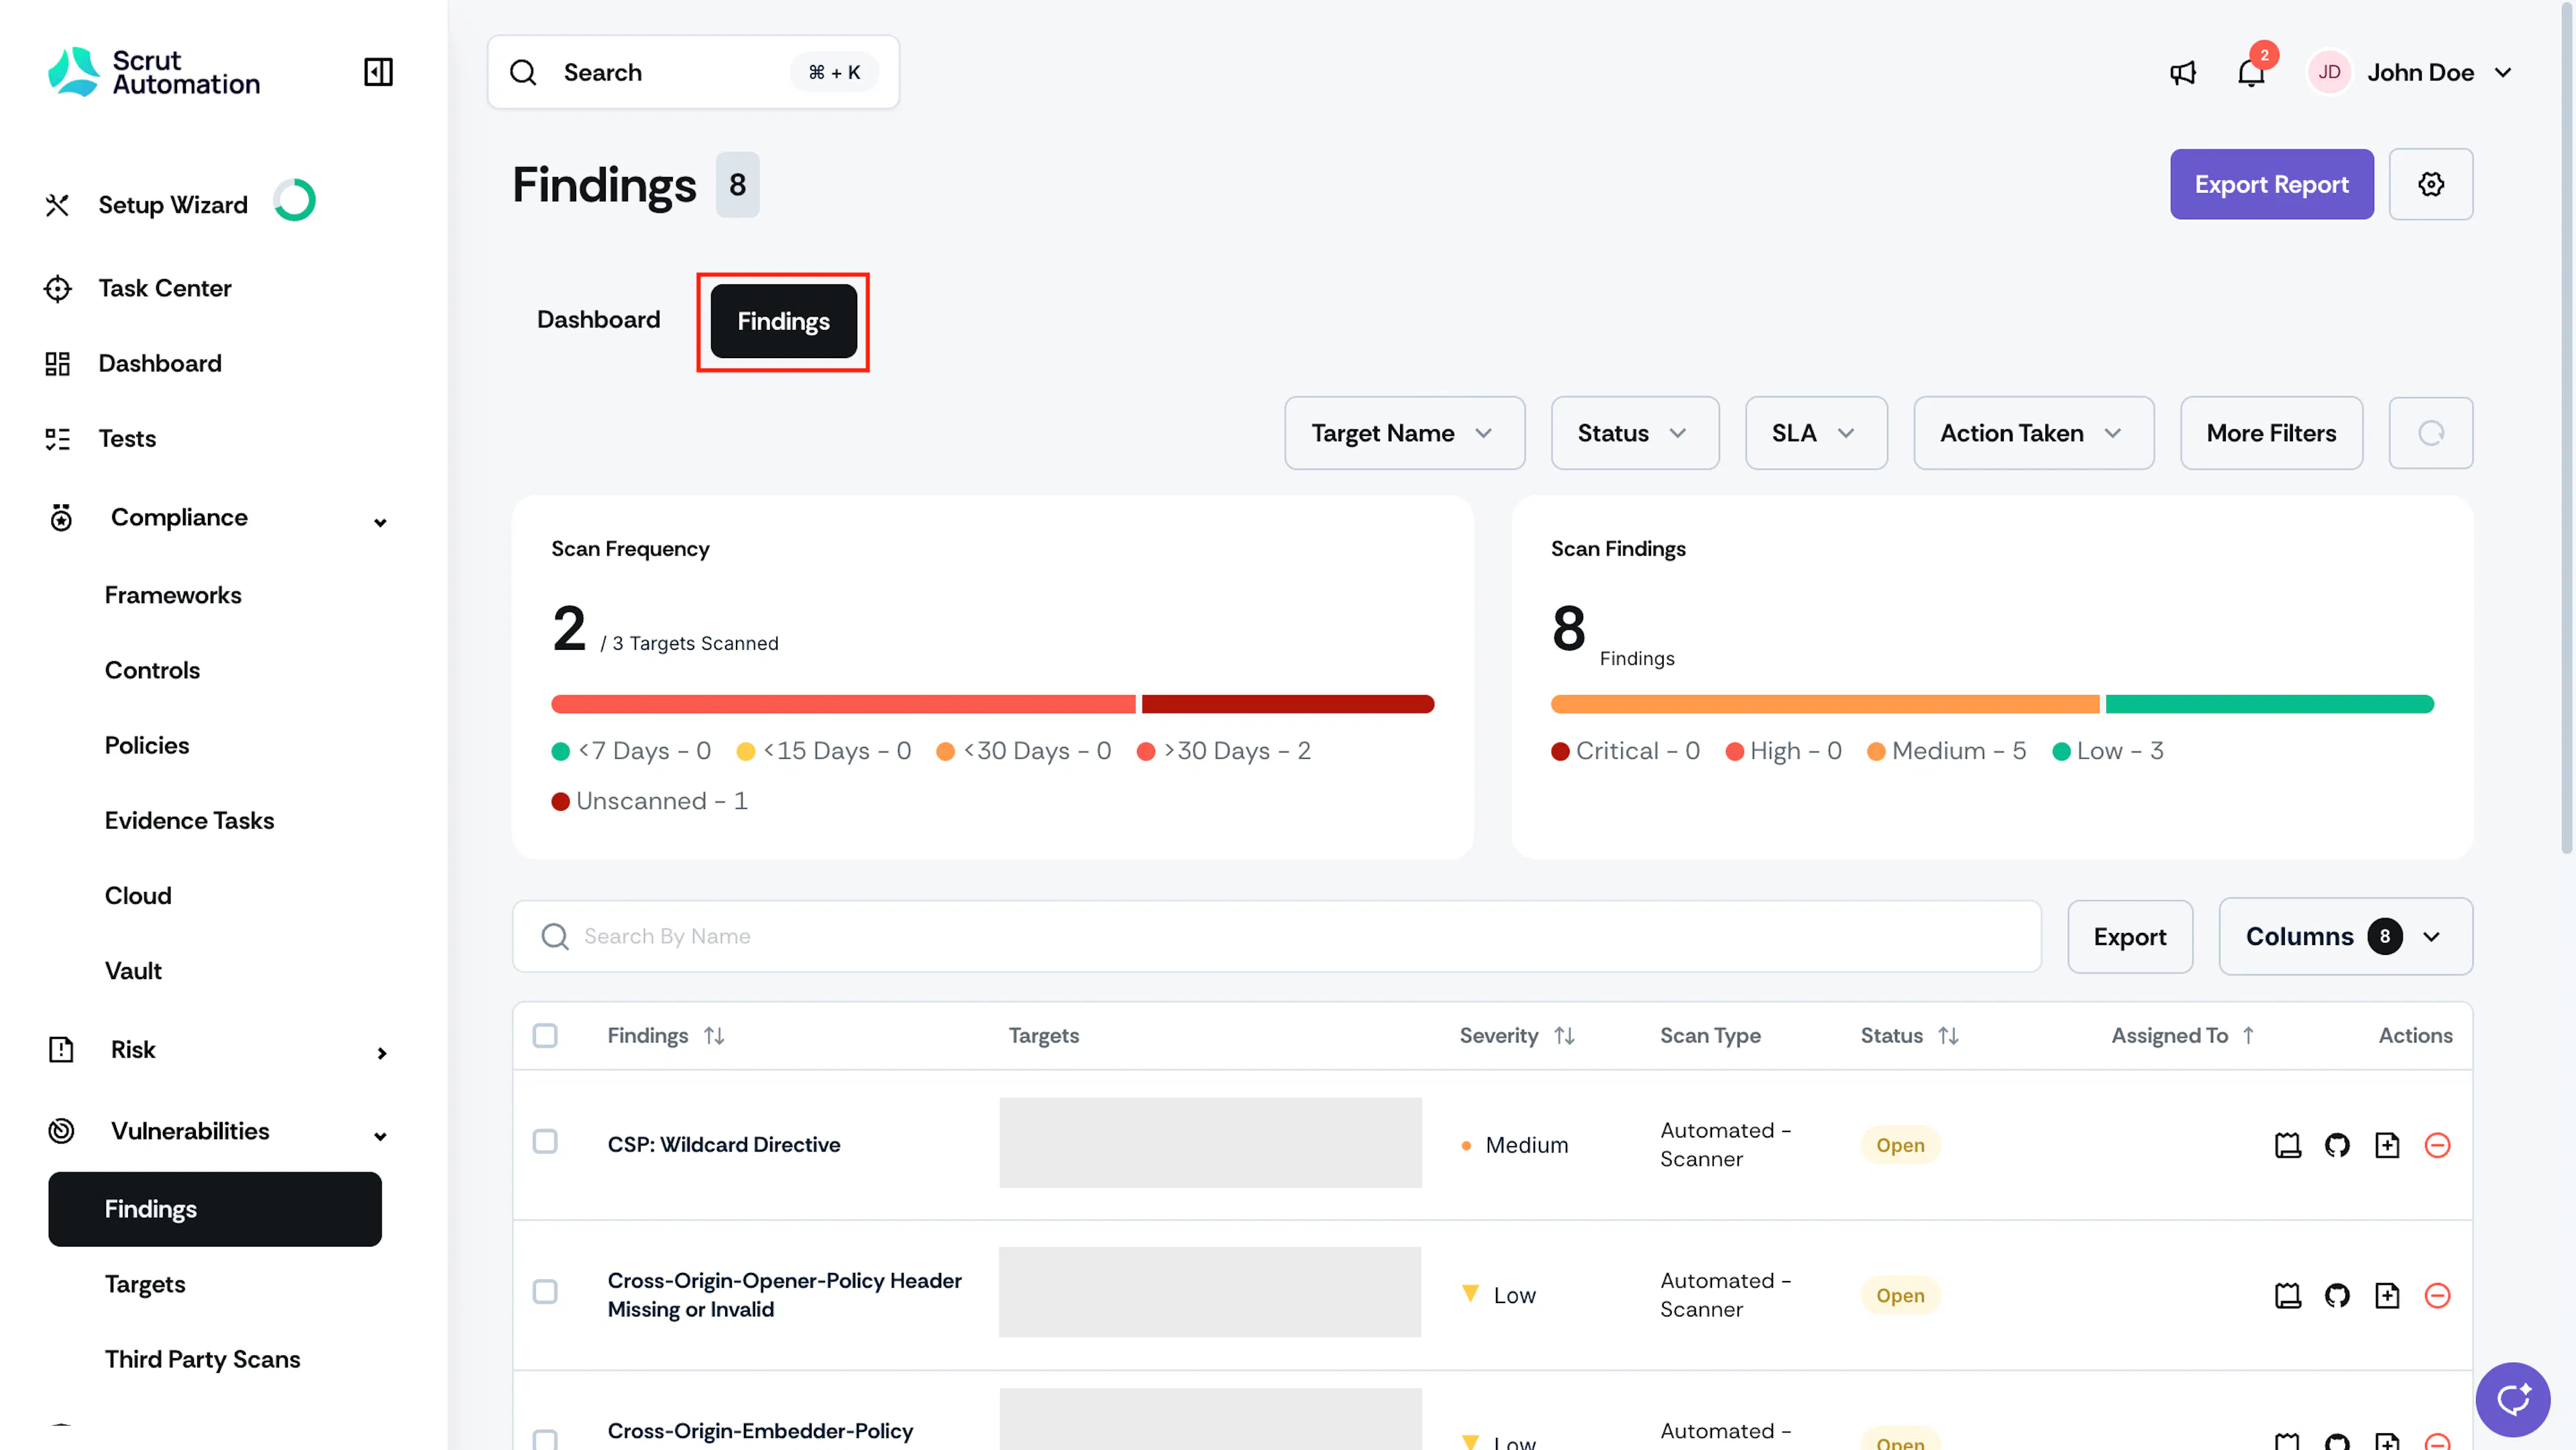Open book icon for Cross-Origin-Opener-Policy row
This screenshot has width=2576, height=1450.
[2287, 1295]
